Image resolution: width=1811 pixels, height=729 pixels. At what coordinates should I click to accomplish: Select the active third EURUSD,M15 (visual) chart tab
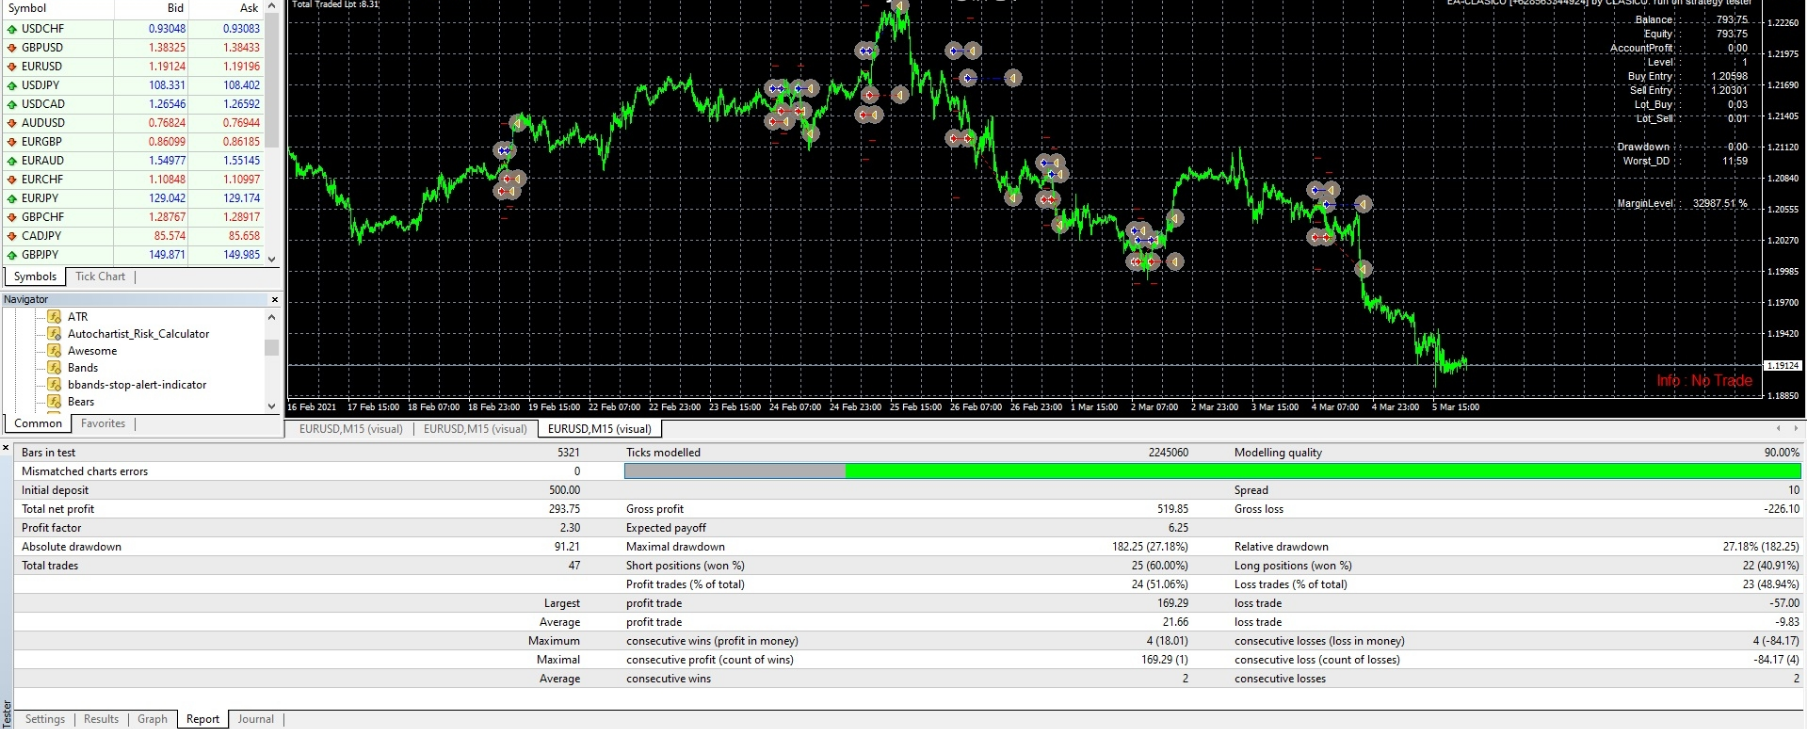click(x=600, y=429)
